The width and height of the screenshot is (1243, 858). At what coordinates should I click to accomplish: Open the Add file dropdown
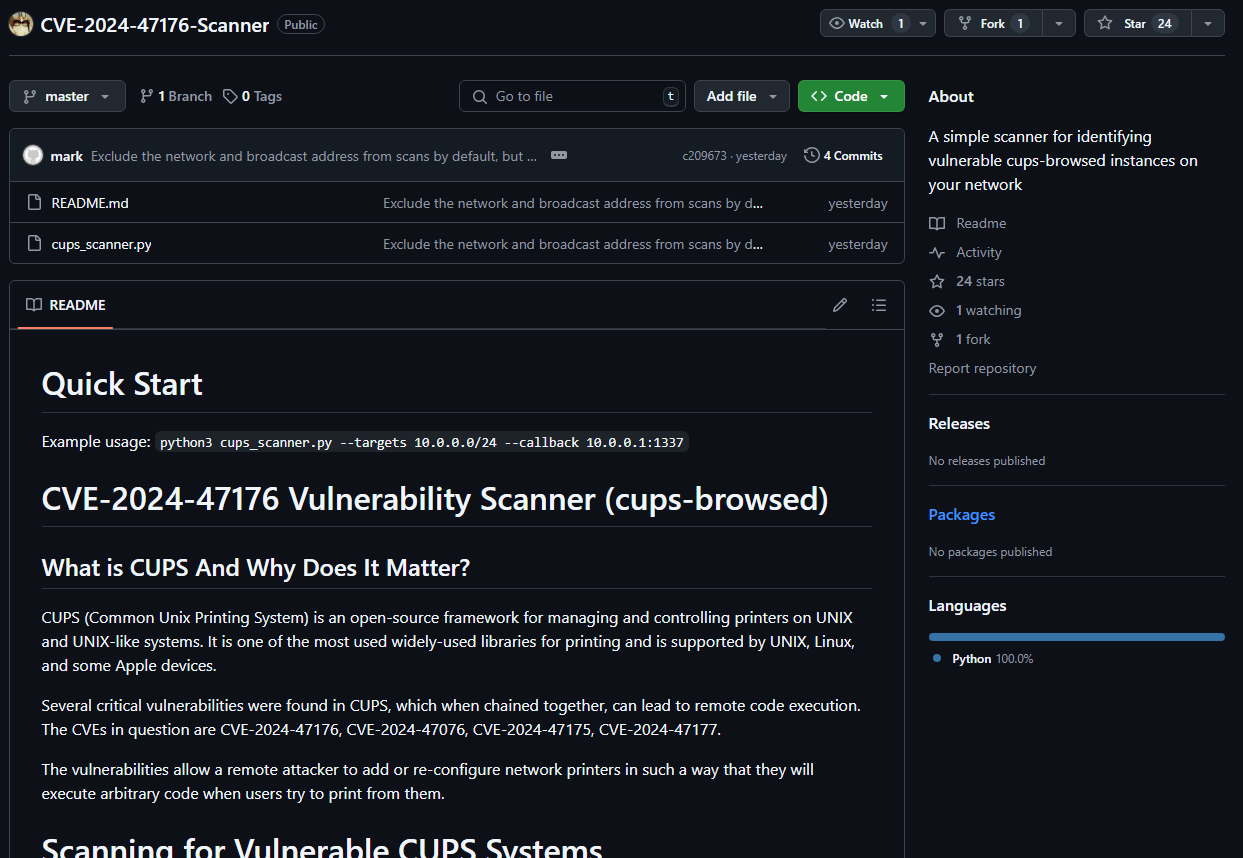(x=741, y=95)
